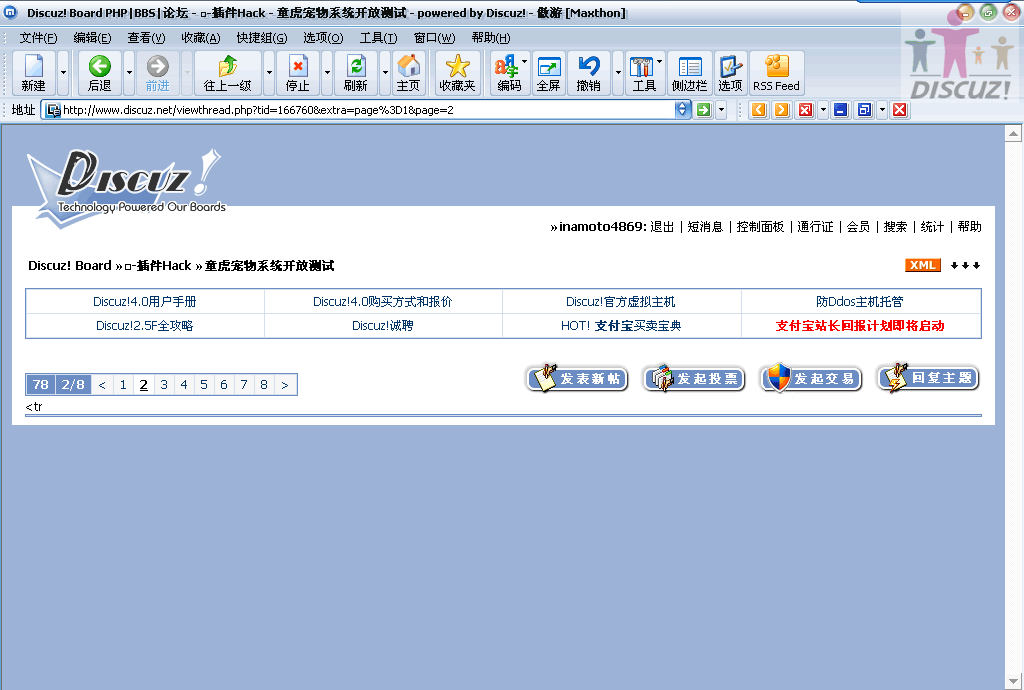Image resolution: width=1024 pixels, height=690 pixels.
Task: Toggle the sidebar panel
Action: click(x=689, y=72)
